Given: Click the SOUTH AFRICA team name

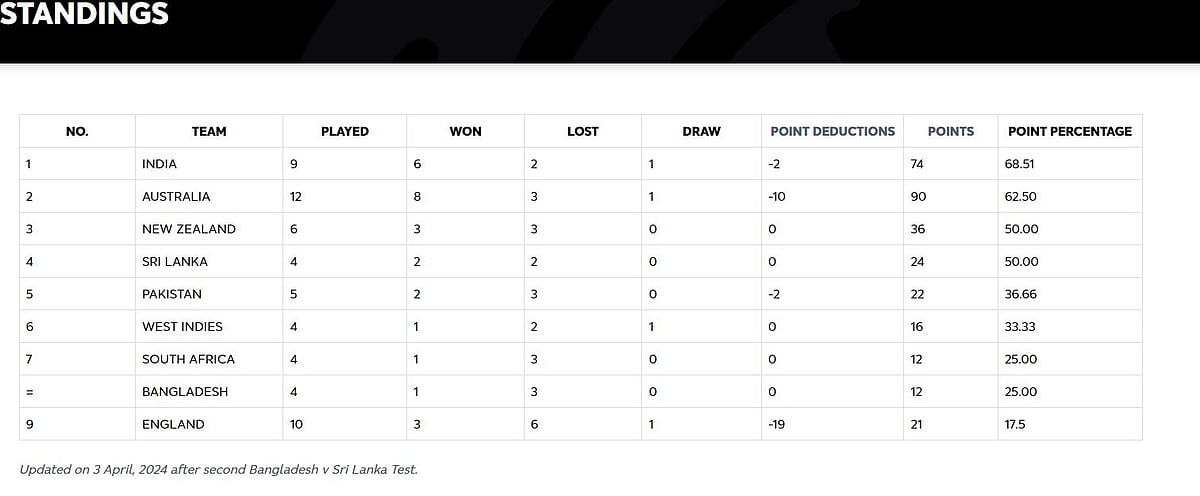Looking at the screenshot, I should (186, 359).
